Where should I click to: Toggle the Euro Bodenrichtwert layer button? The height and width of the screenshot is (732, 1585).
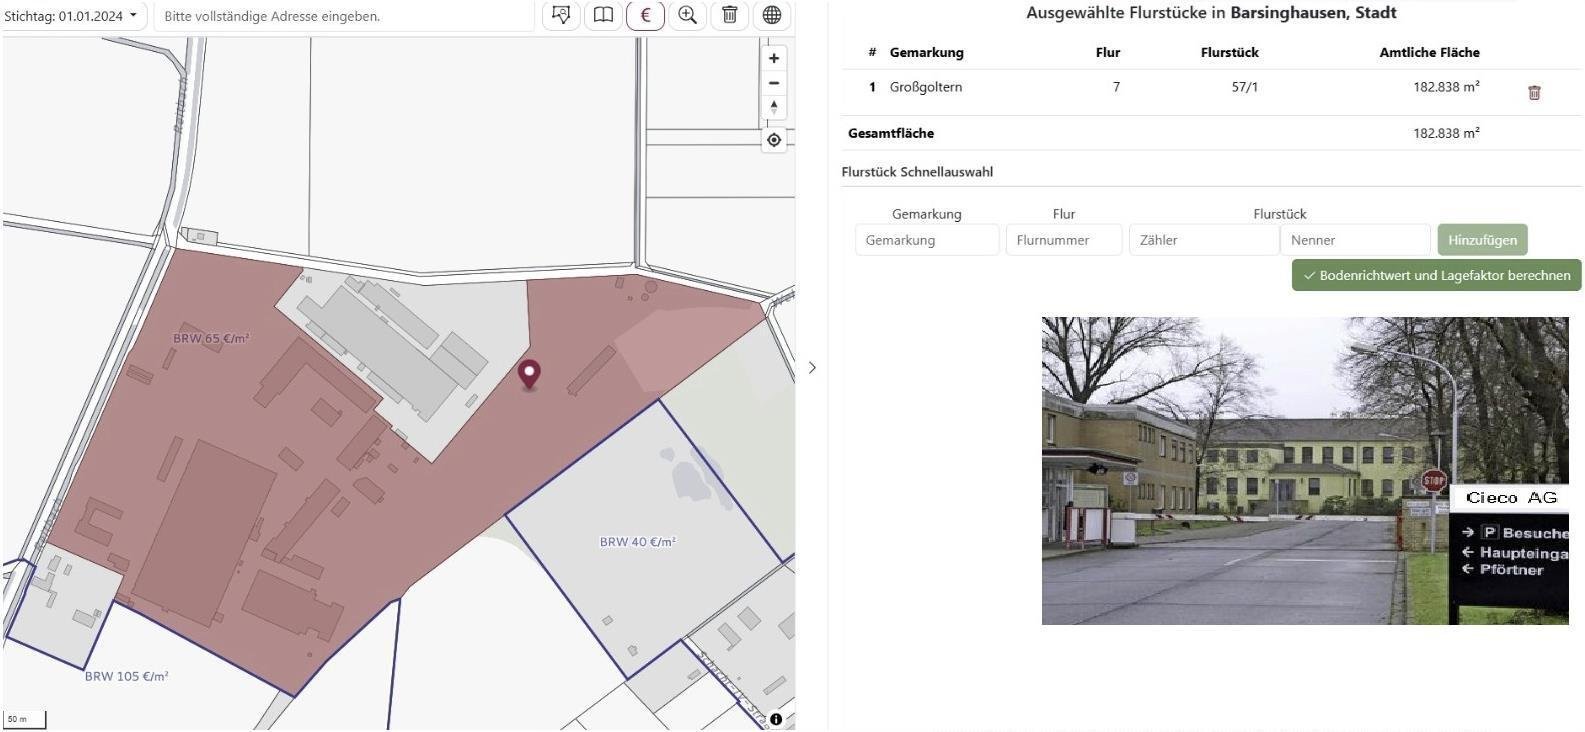point(645,15)
